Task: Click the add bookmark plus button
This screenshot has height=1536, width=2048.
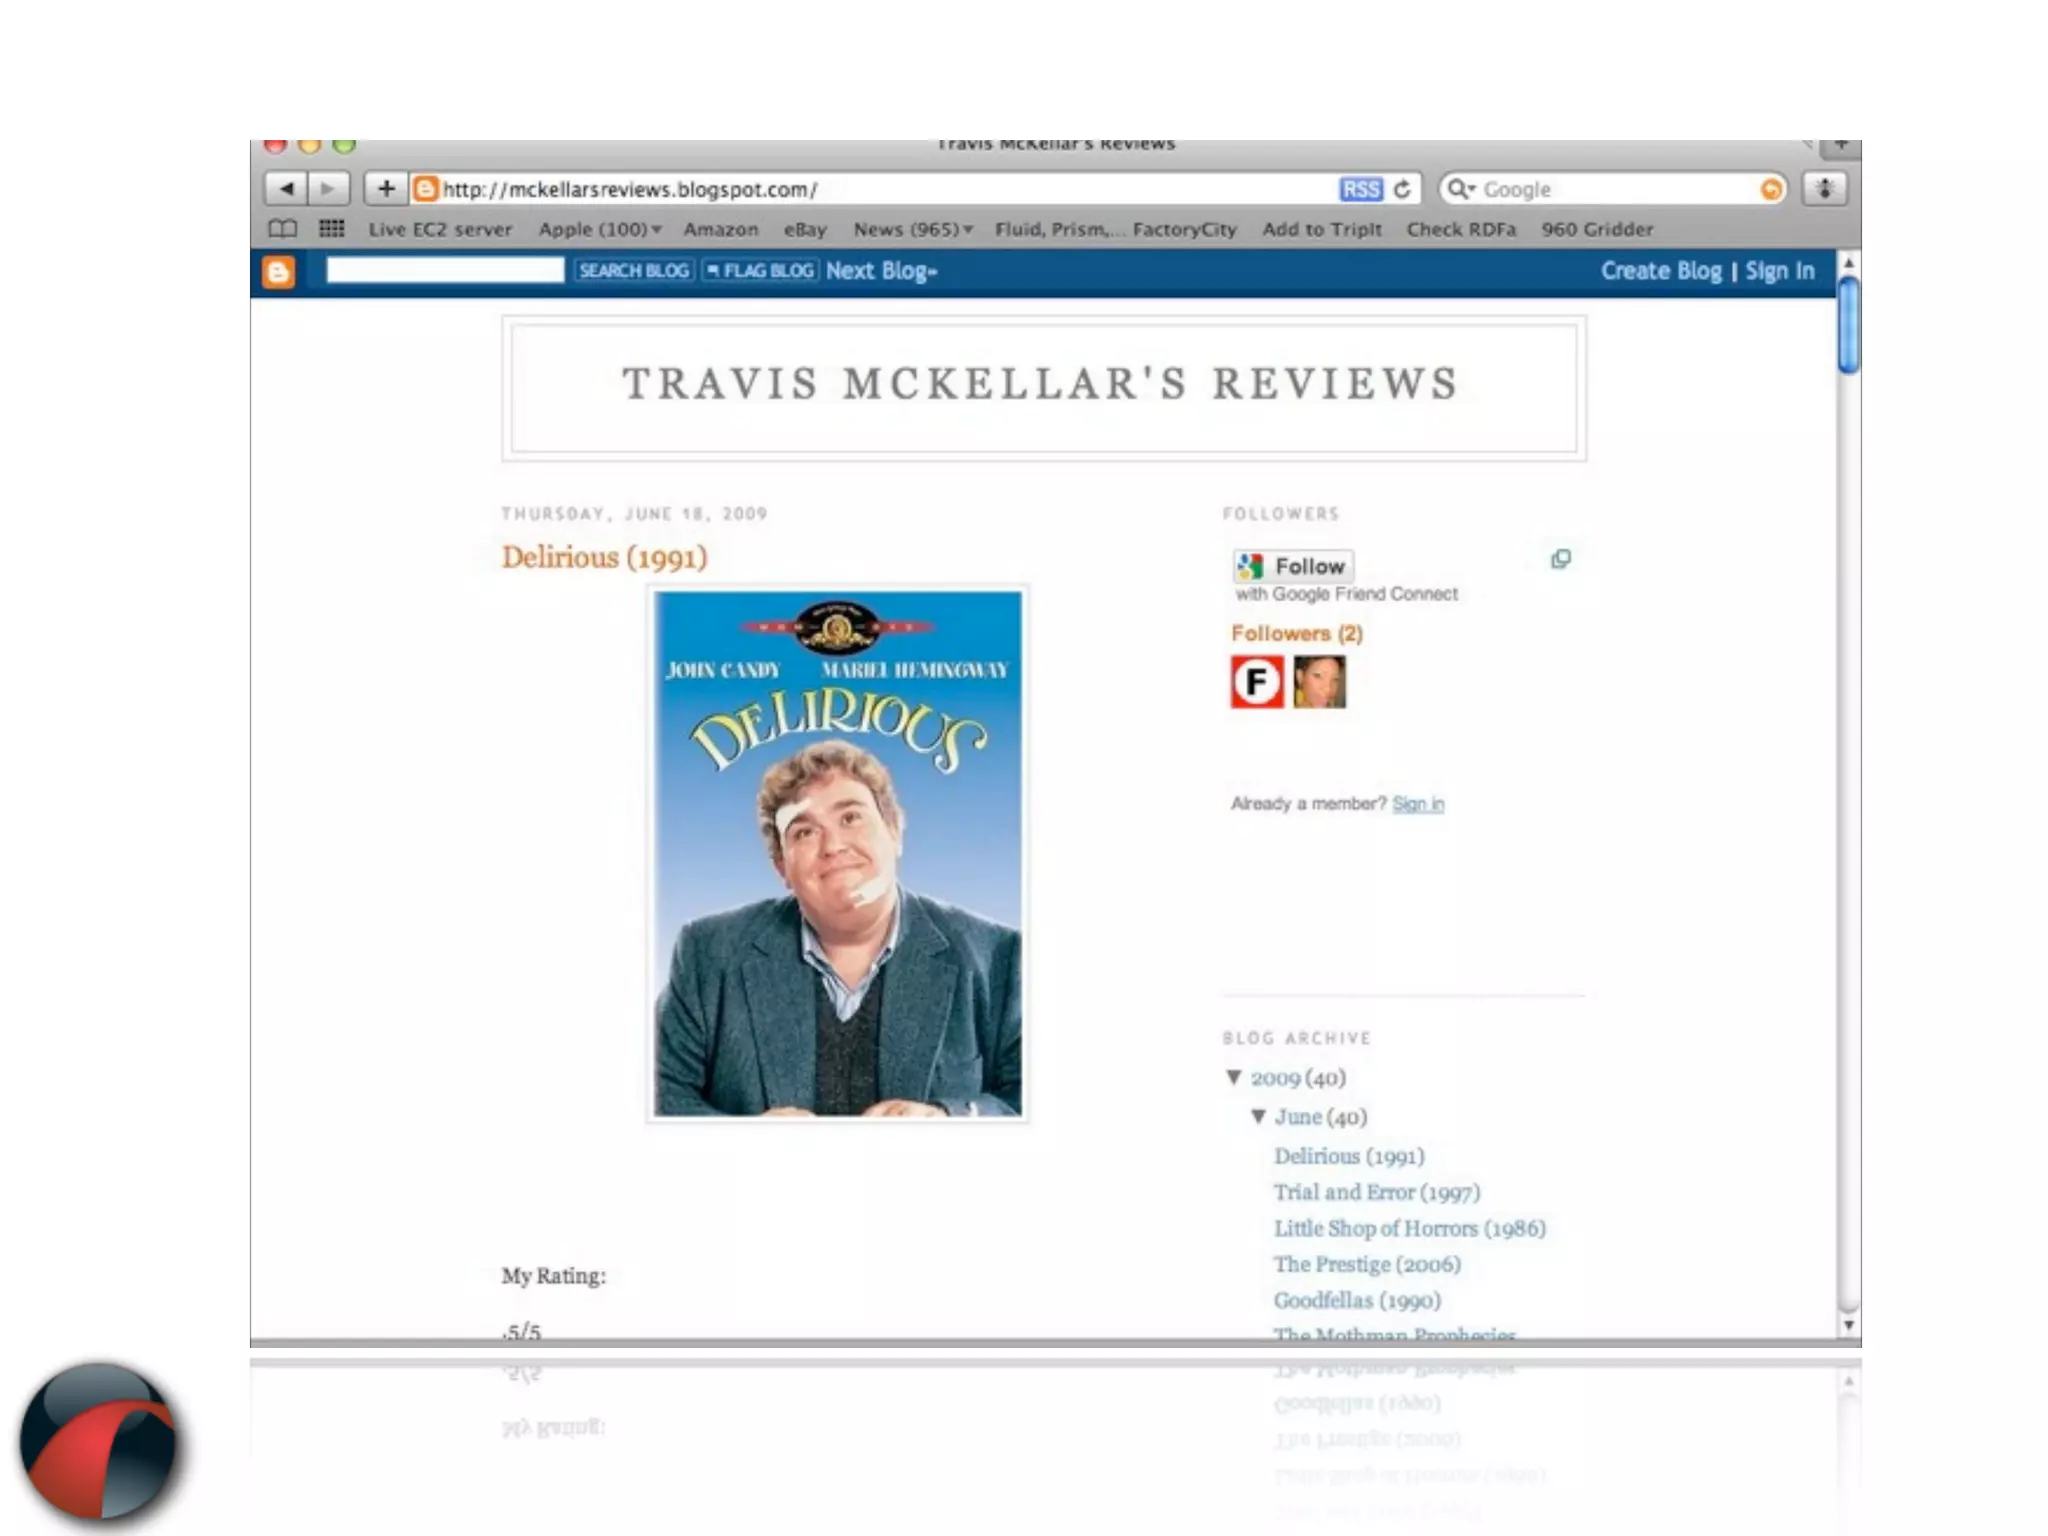Action: pyautogui.click(x=386, y=188)
